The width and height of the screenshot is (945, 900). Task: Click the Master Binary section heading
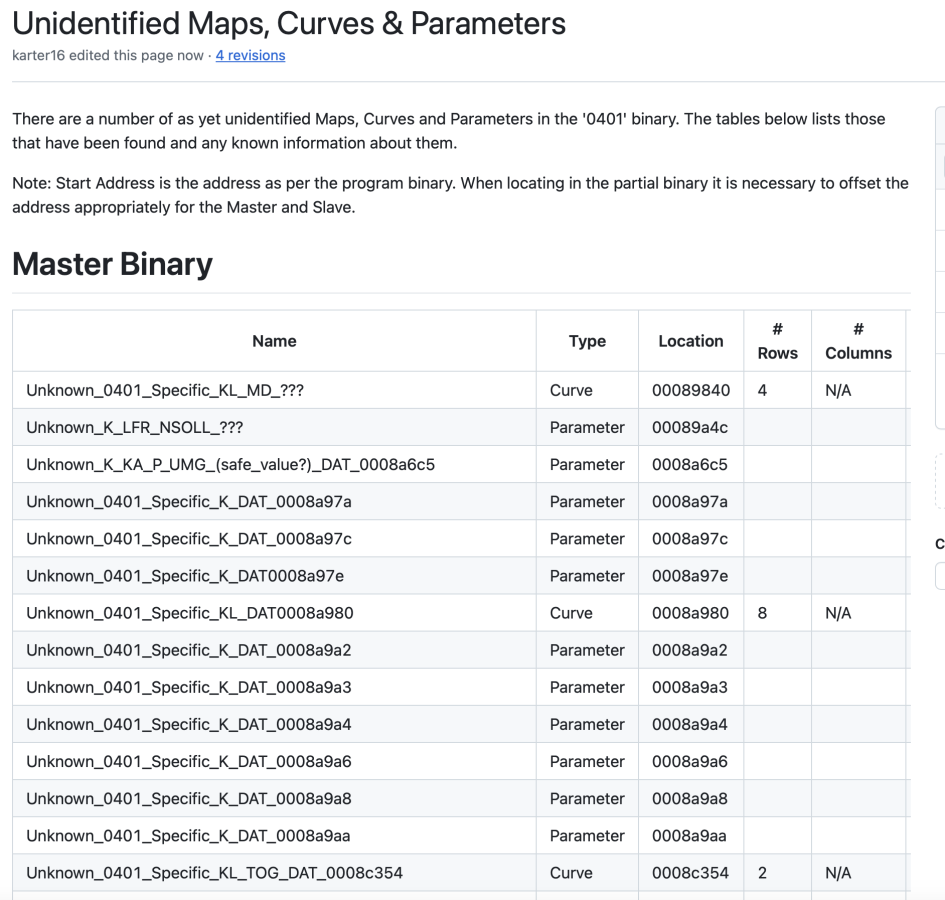click(112, 264)
